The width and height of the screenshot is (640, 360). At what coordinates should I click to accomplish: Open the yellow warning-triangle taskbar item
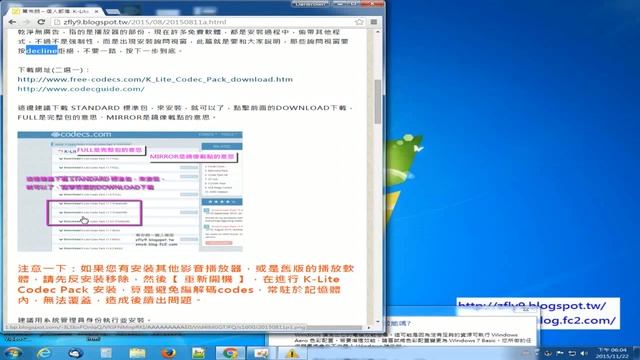[291, 353]
